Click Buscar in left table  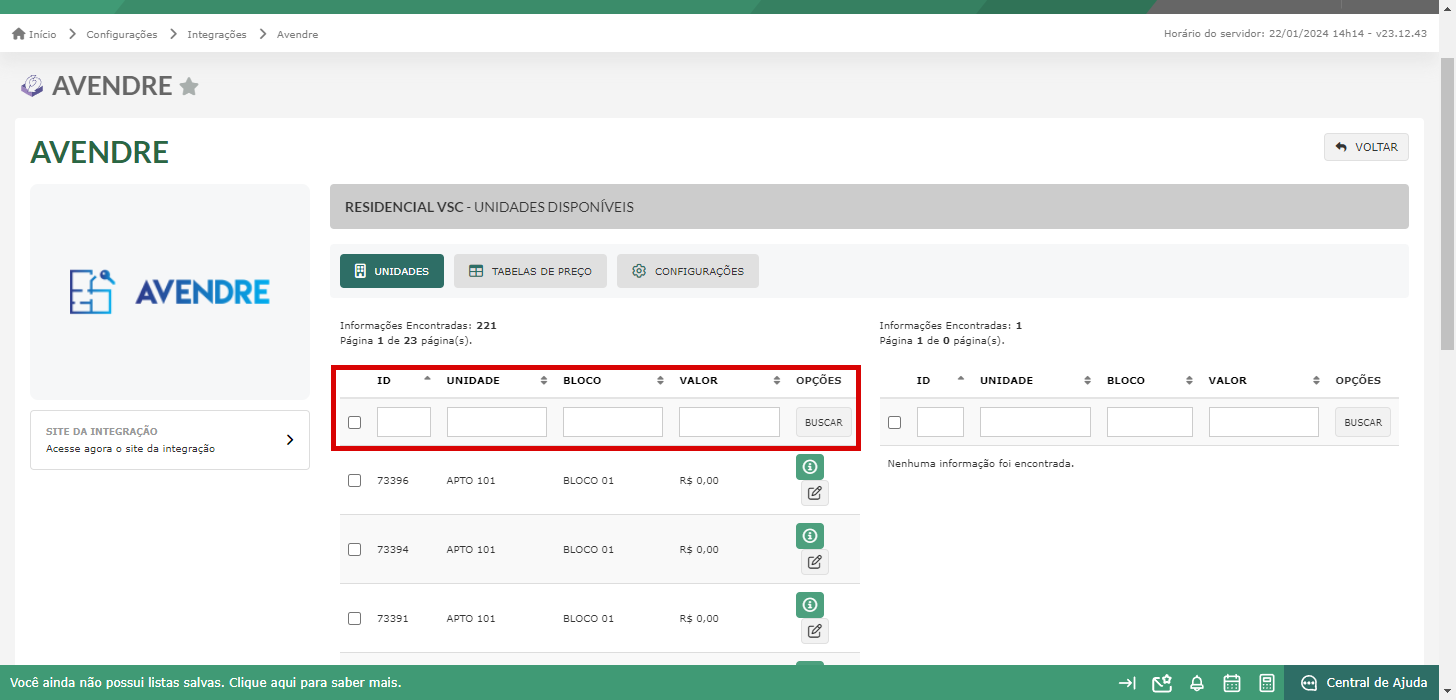coord(824,422)
